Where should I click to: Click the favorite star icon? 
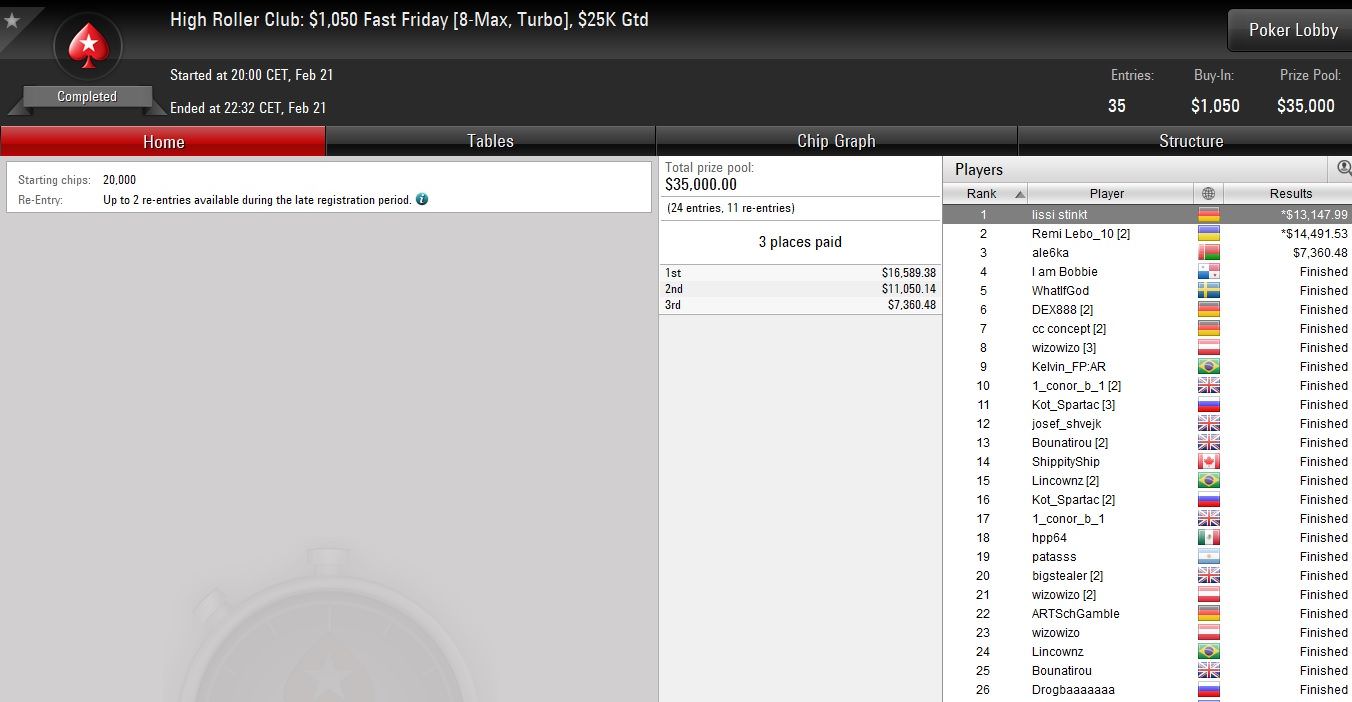point(12,20)
